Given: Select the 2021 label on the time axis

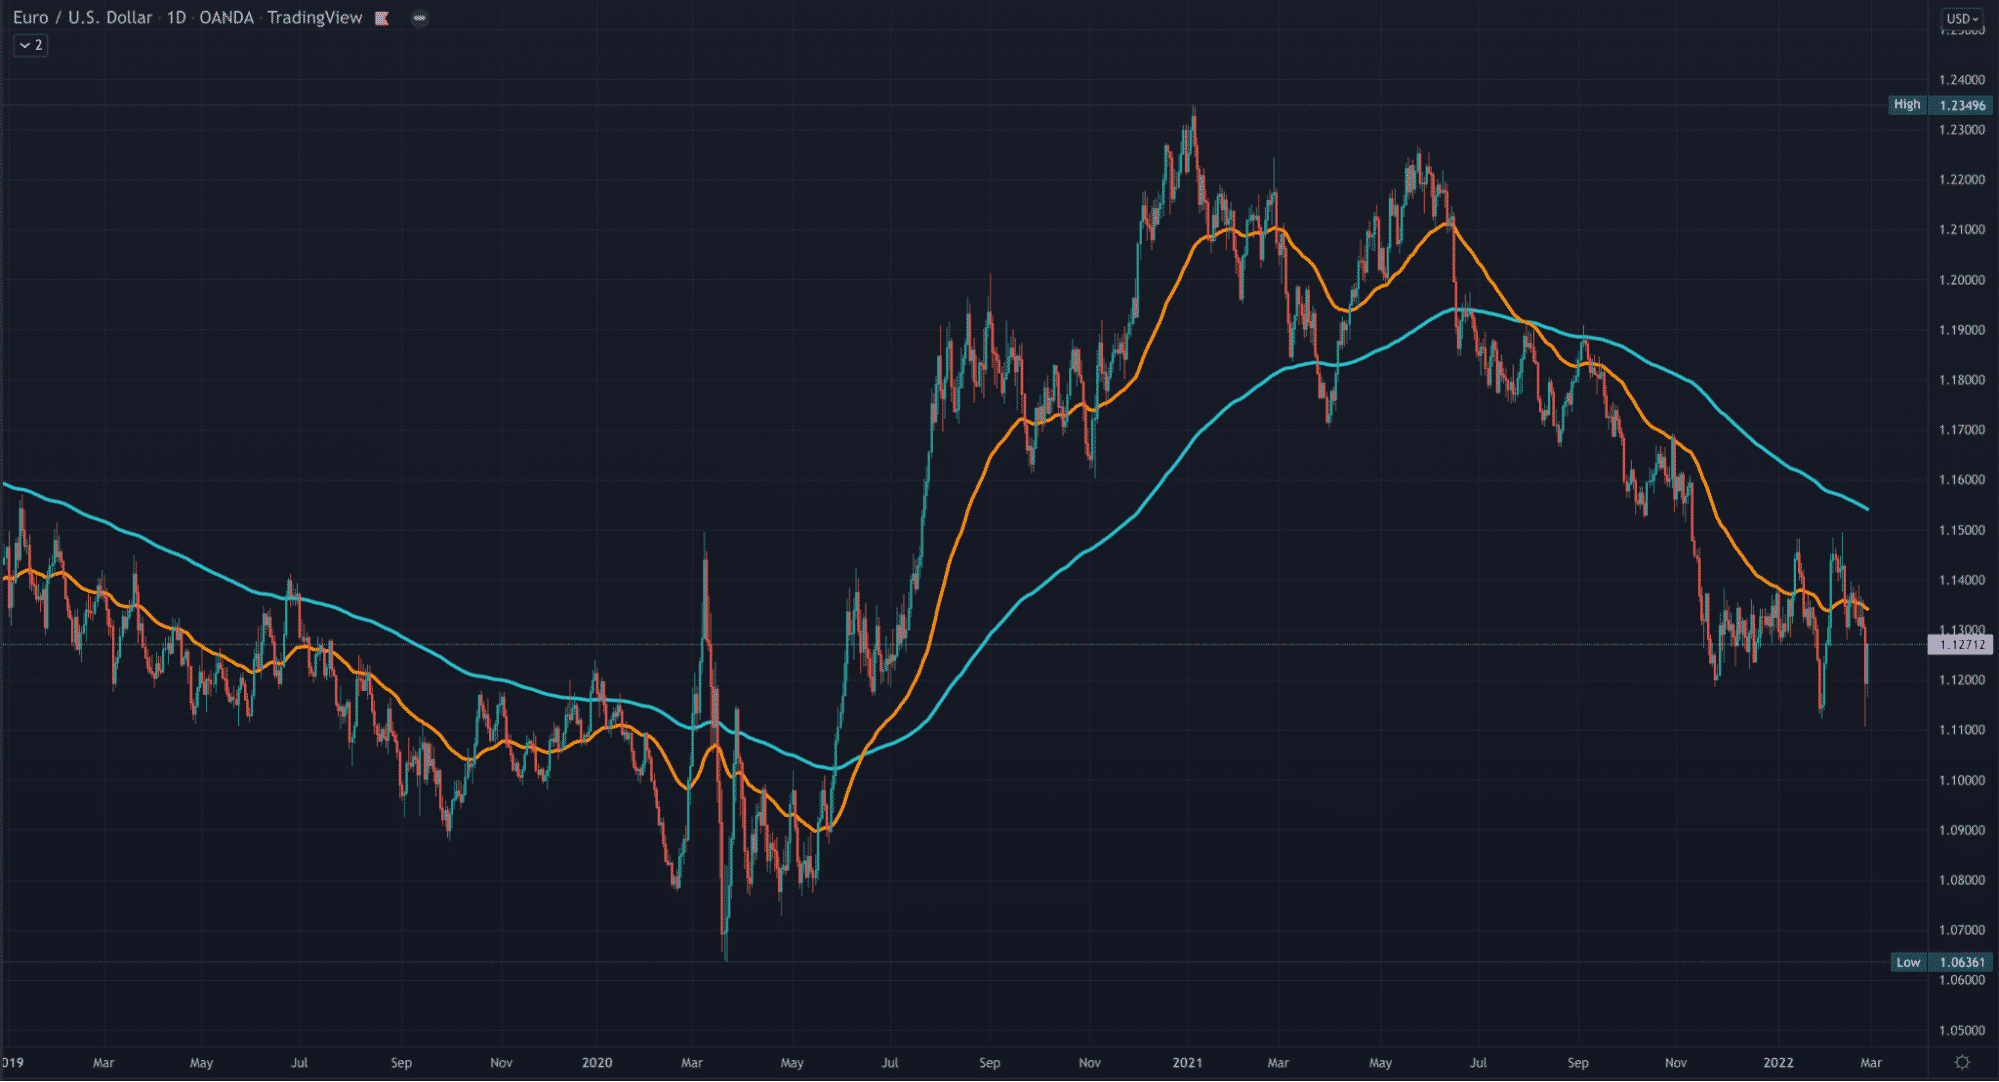Looking at the screenshot, I should 1190,1063.
